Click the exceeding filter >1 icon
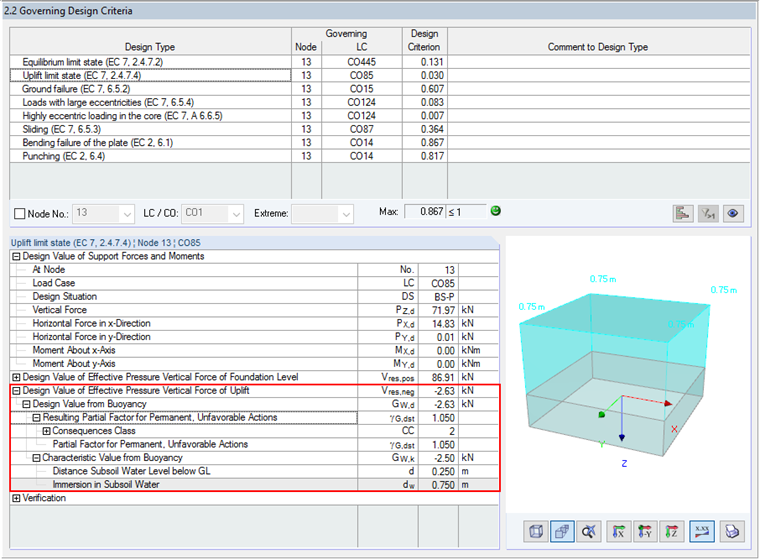 tap(708, 213)
